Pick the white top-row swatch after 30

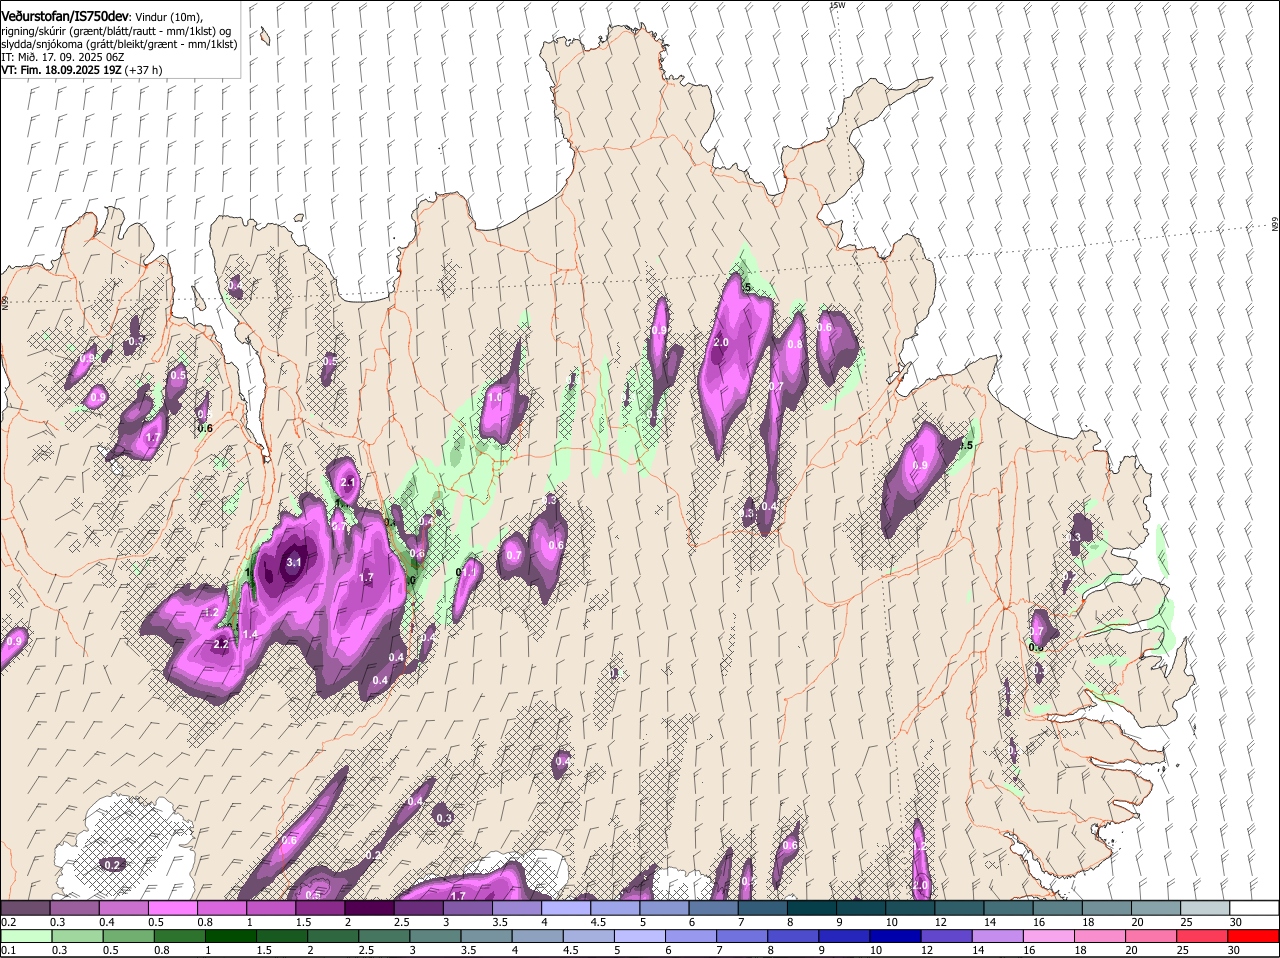click(x=1254, y=908)
